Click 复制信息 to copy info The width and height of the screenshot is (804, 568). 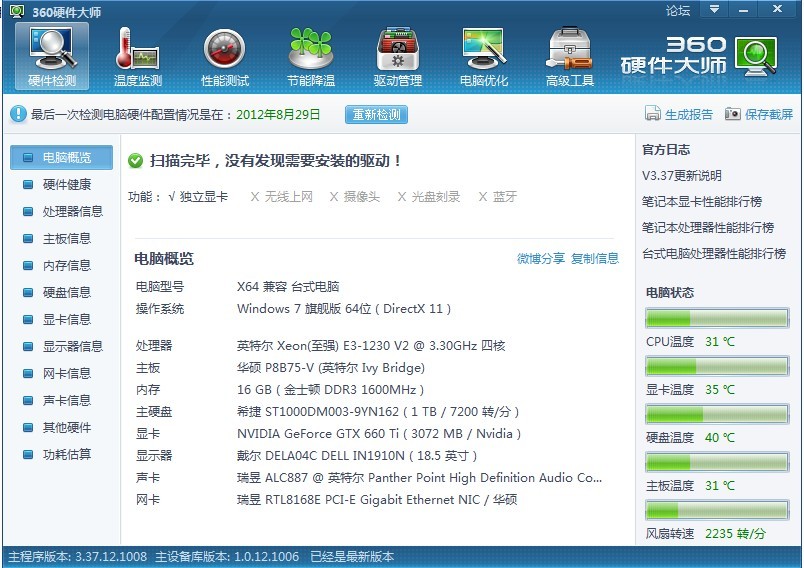coord(595,258)
